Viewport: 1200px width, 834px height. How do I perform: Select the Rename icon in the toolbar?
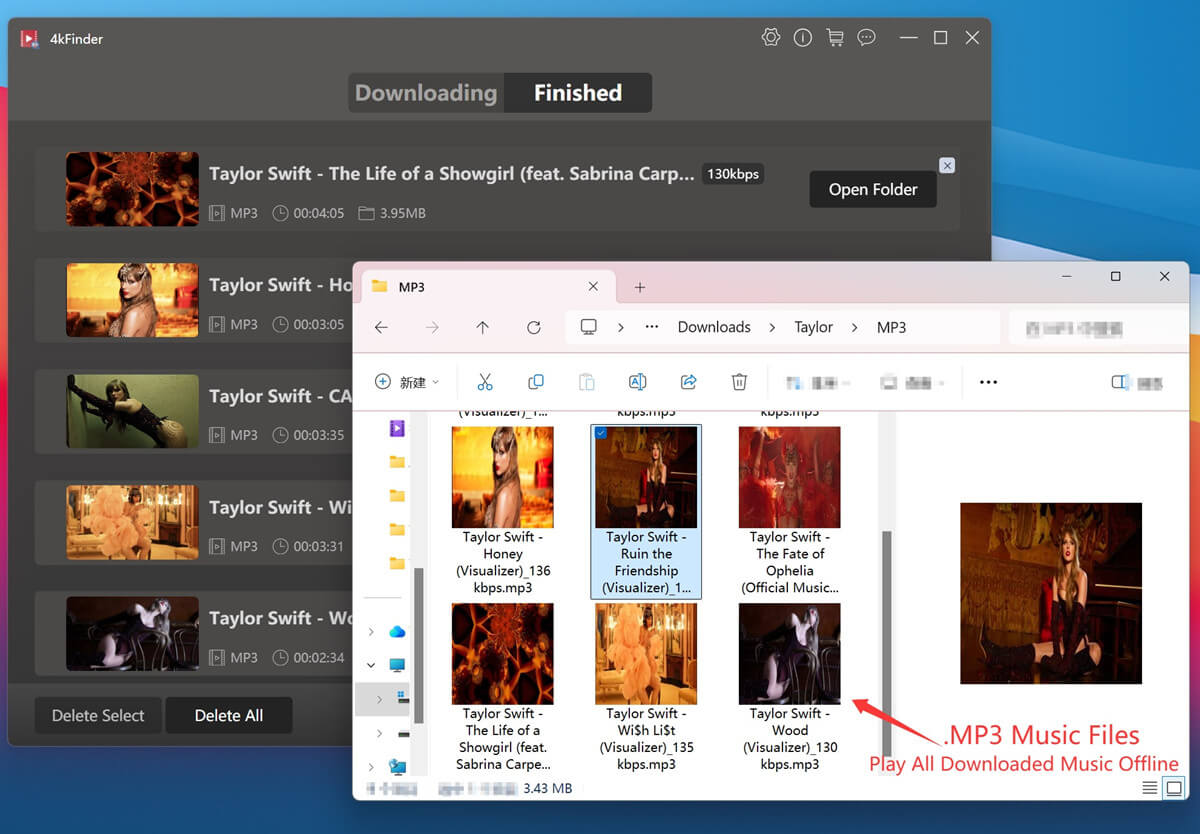click(x=637, y=381)
